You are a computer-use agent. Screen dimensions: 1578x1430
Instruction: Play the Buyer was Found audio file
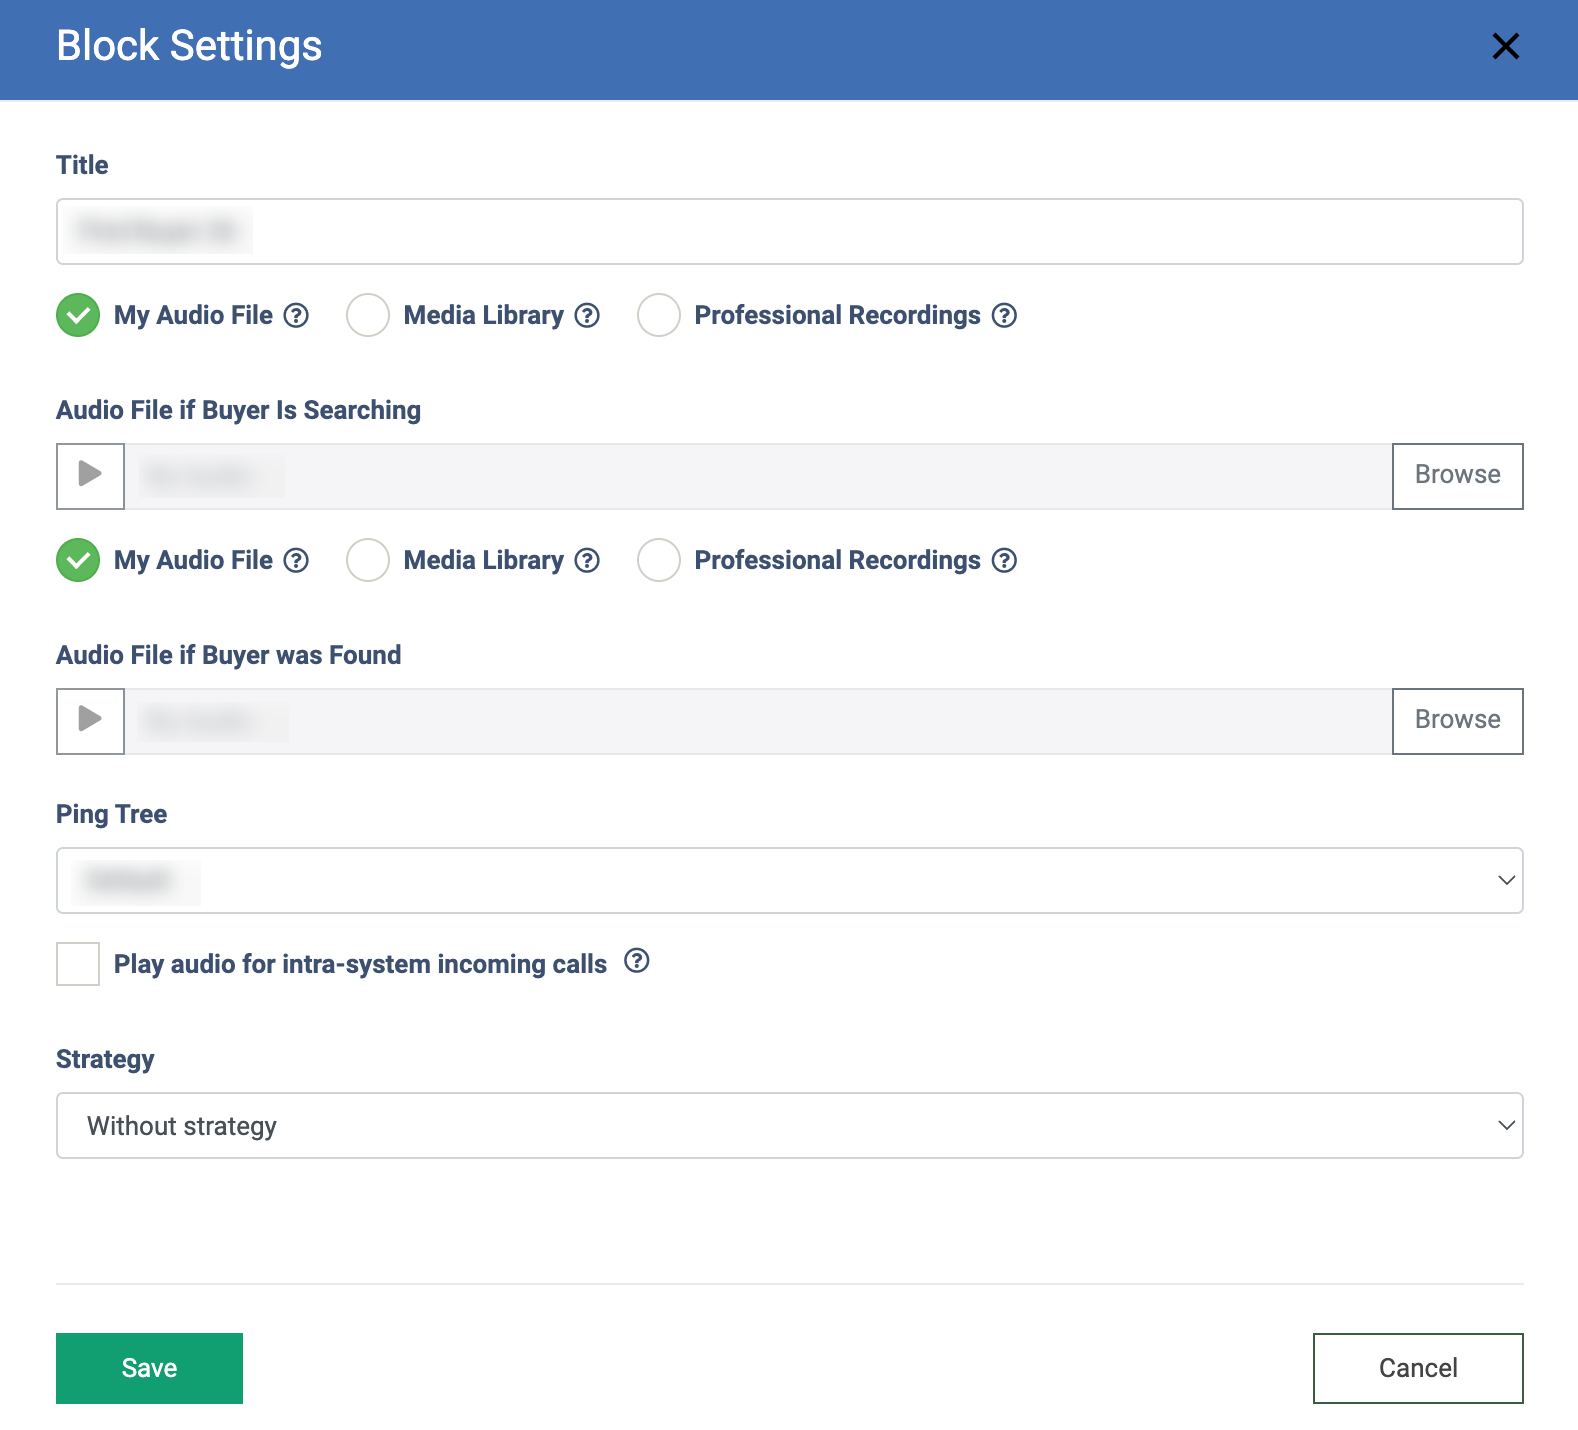click(90, 719)
